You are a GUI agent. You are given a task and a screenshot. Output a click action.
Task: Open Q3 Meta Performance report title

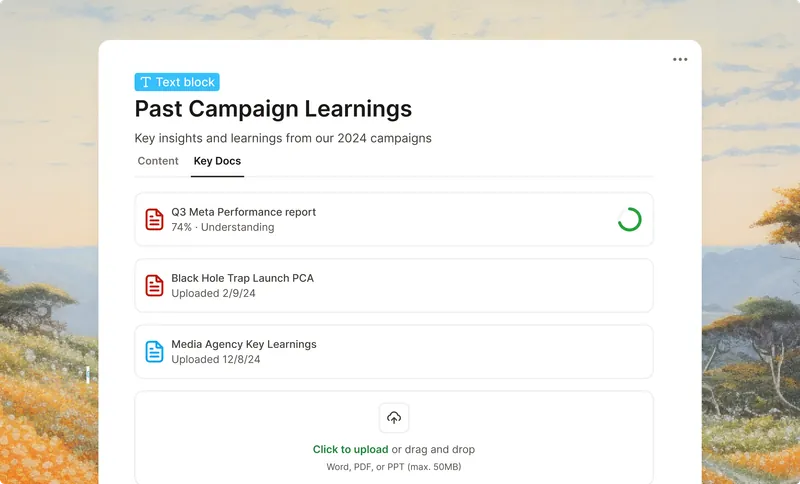(243, 212)
